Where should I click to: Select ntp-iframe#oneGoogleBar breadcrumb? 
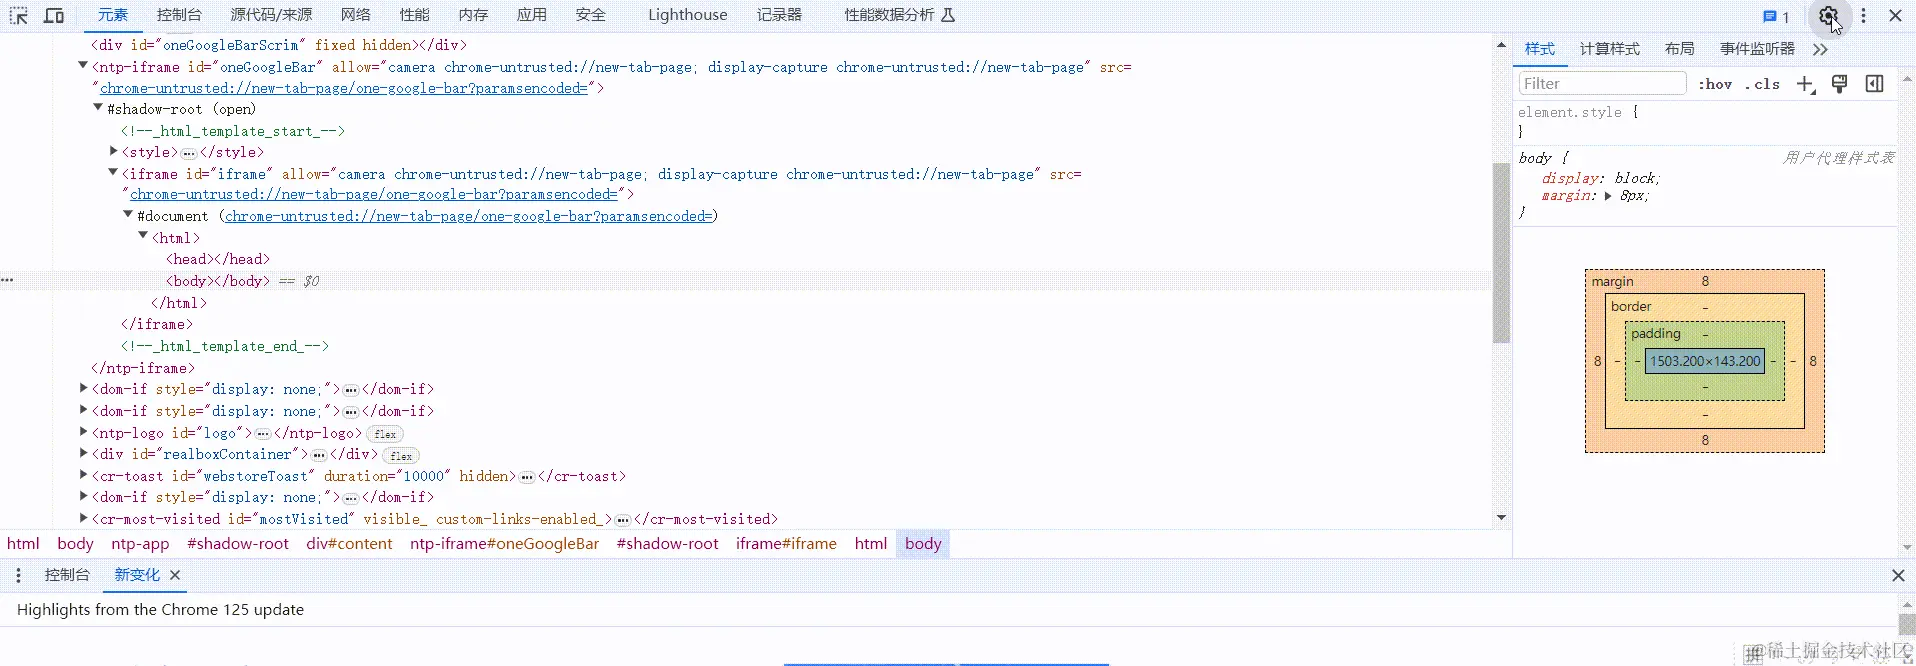pos(504,544)
